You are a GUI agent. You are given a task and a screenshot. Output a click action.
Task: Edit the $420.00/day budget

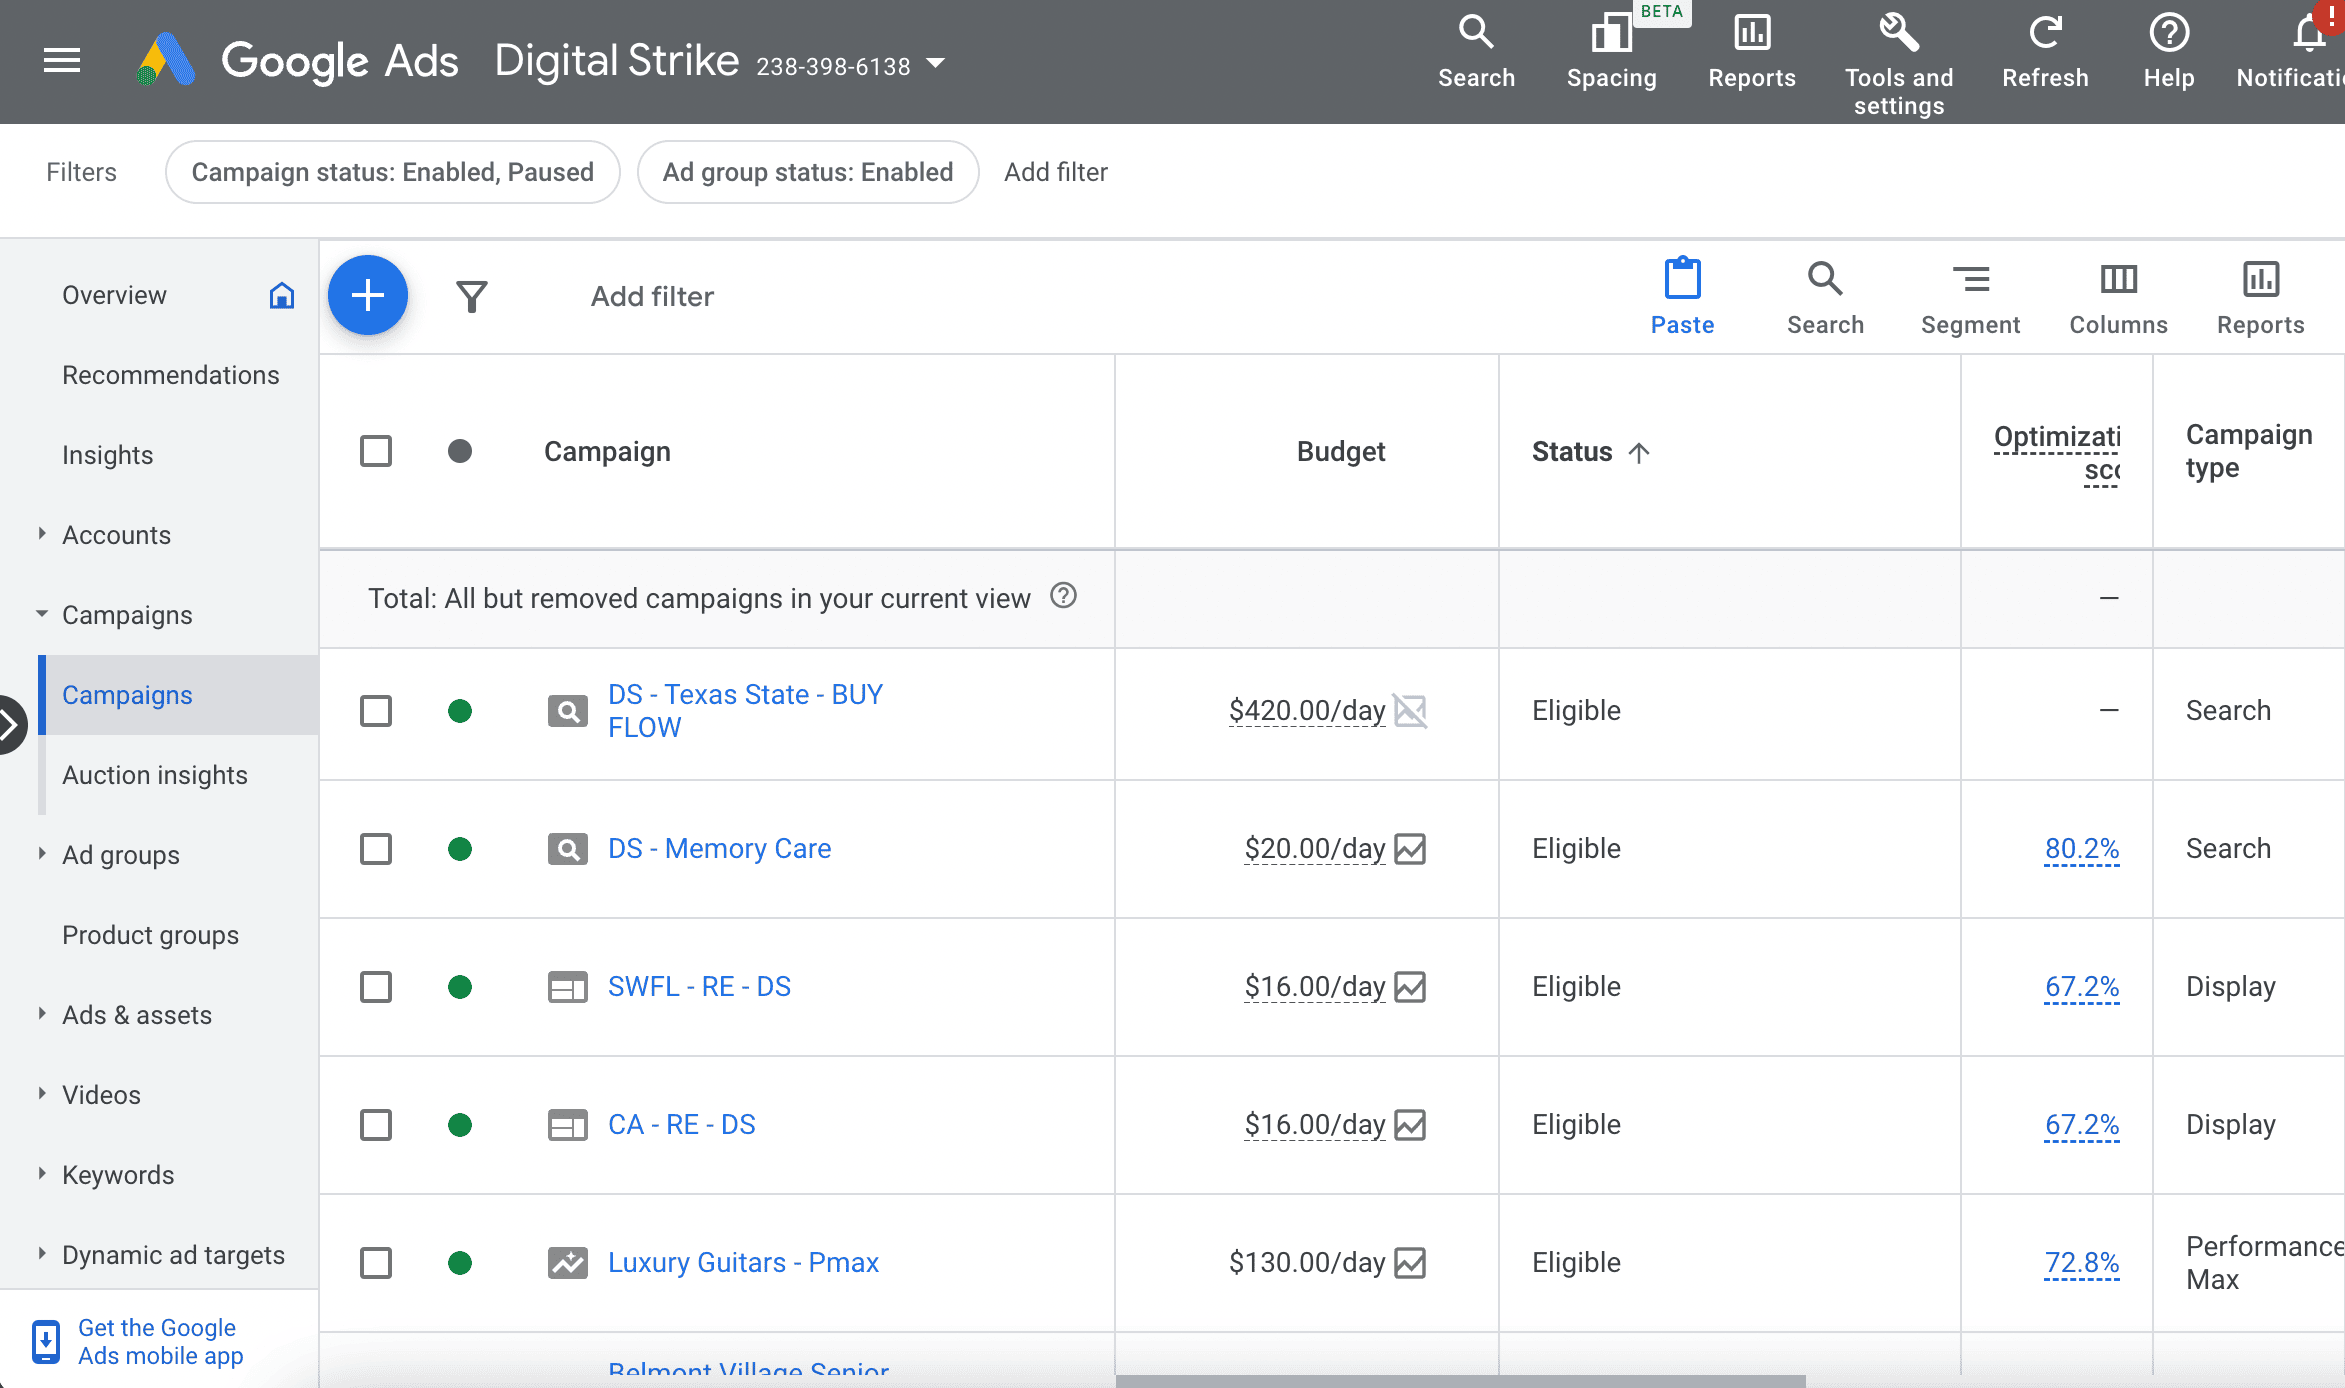tap(1306, 711)
